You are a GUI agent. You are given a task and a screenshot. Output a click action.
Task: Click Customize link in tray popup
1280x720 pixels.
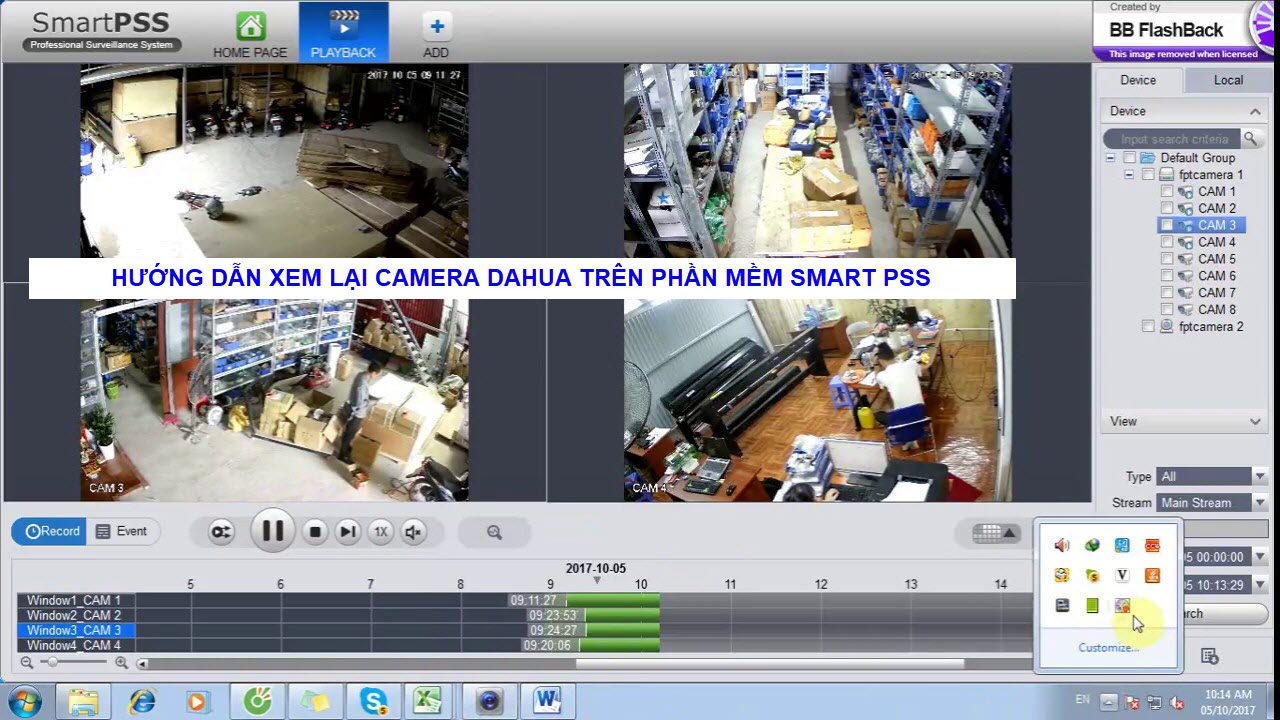(x=1108, y=648)
